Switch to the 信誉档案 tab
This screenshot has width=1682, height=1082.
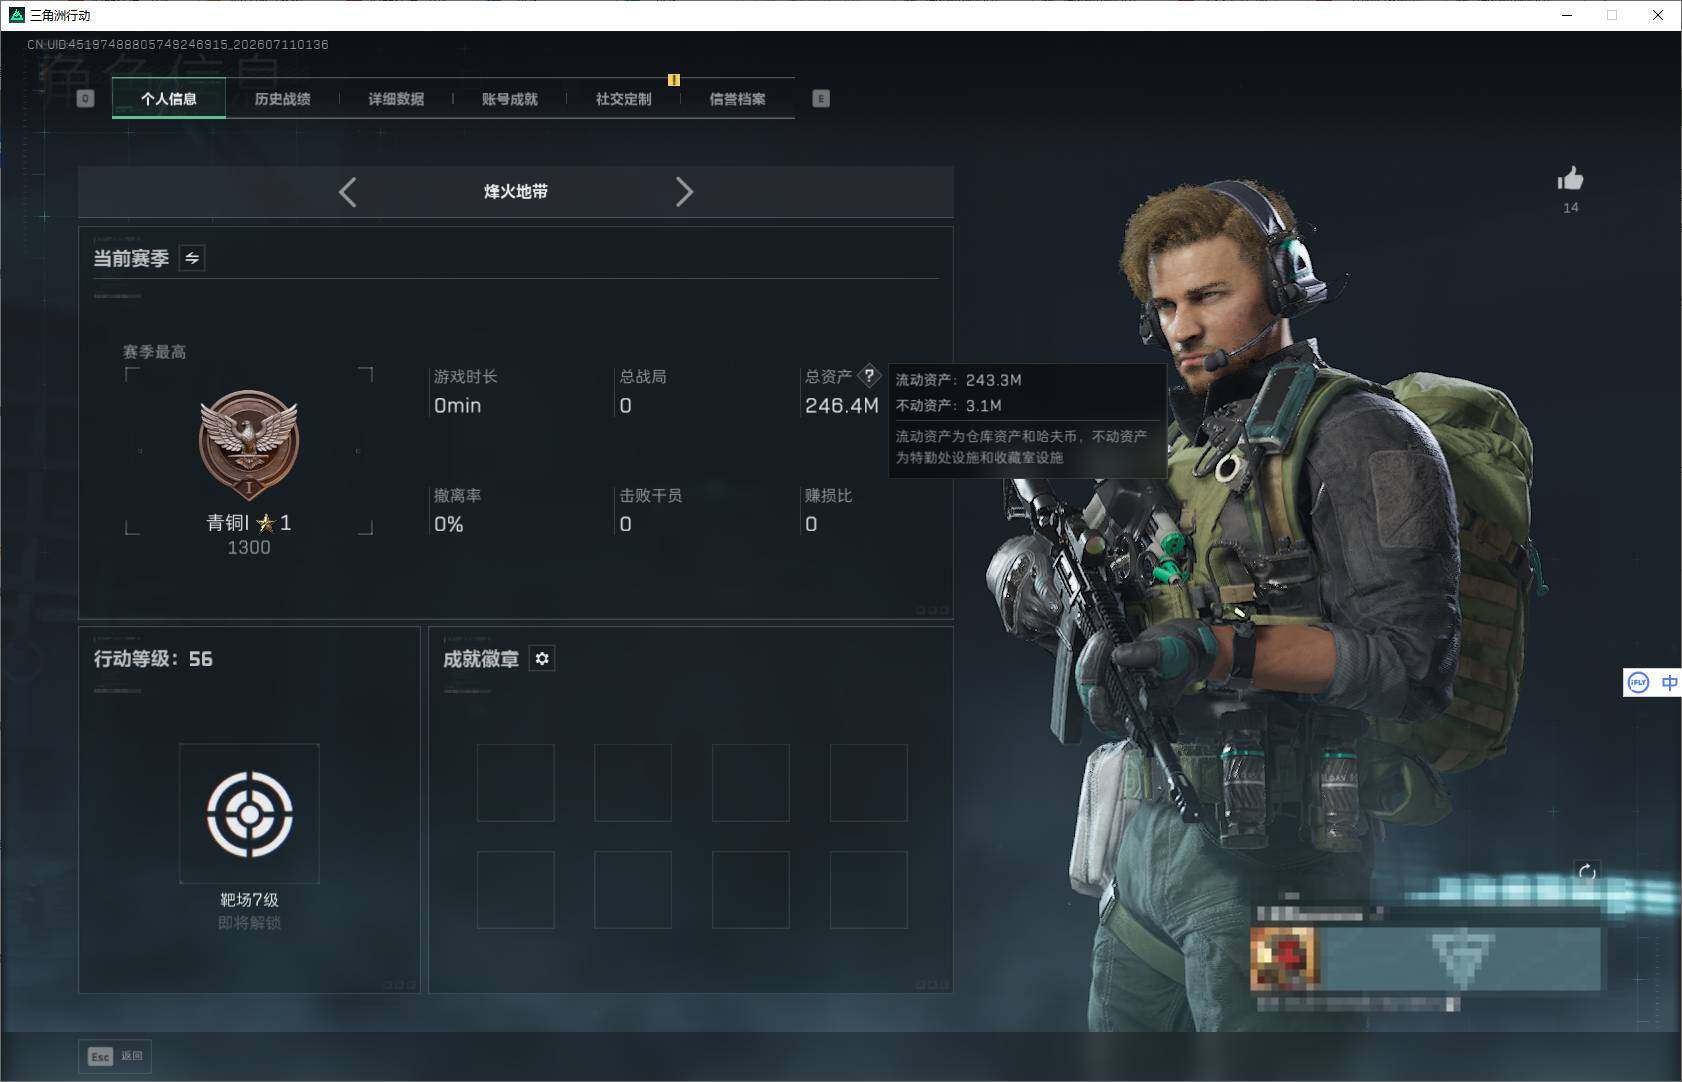tap(737, 99)
